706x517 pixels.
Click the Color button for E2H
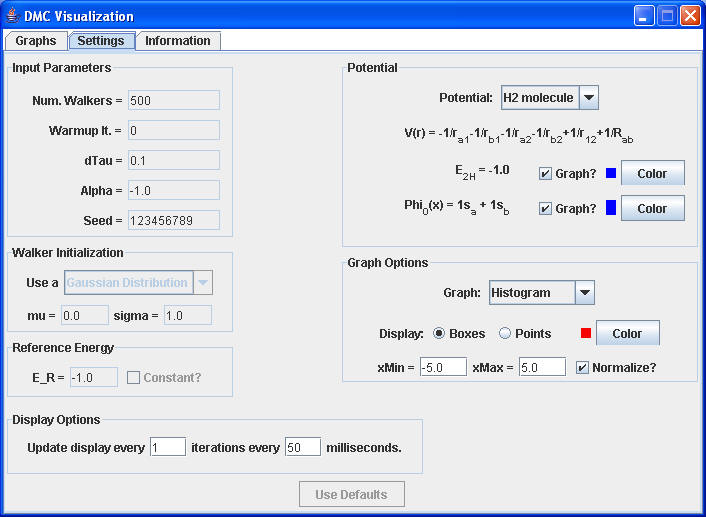[652, 173]
